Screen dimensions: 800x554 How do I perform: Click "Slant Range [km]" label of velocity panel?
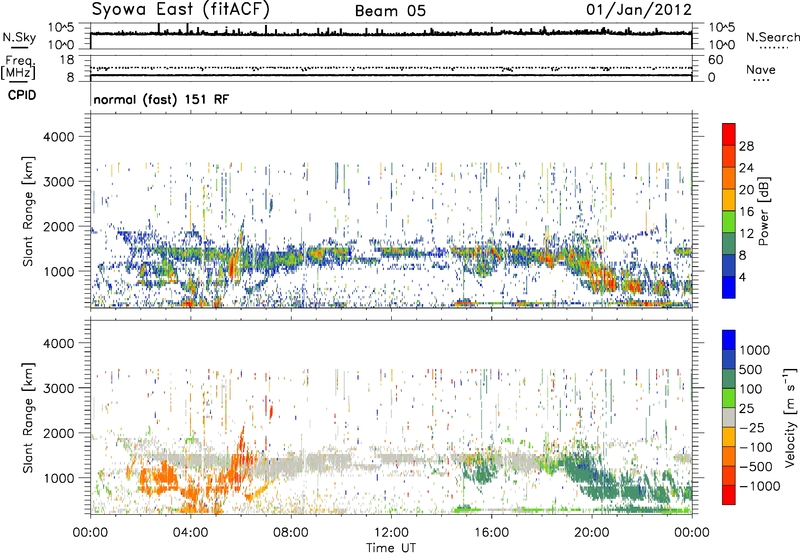[28, 417]
